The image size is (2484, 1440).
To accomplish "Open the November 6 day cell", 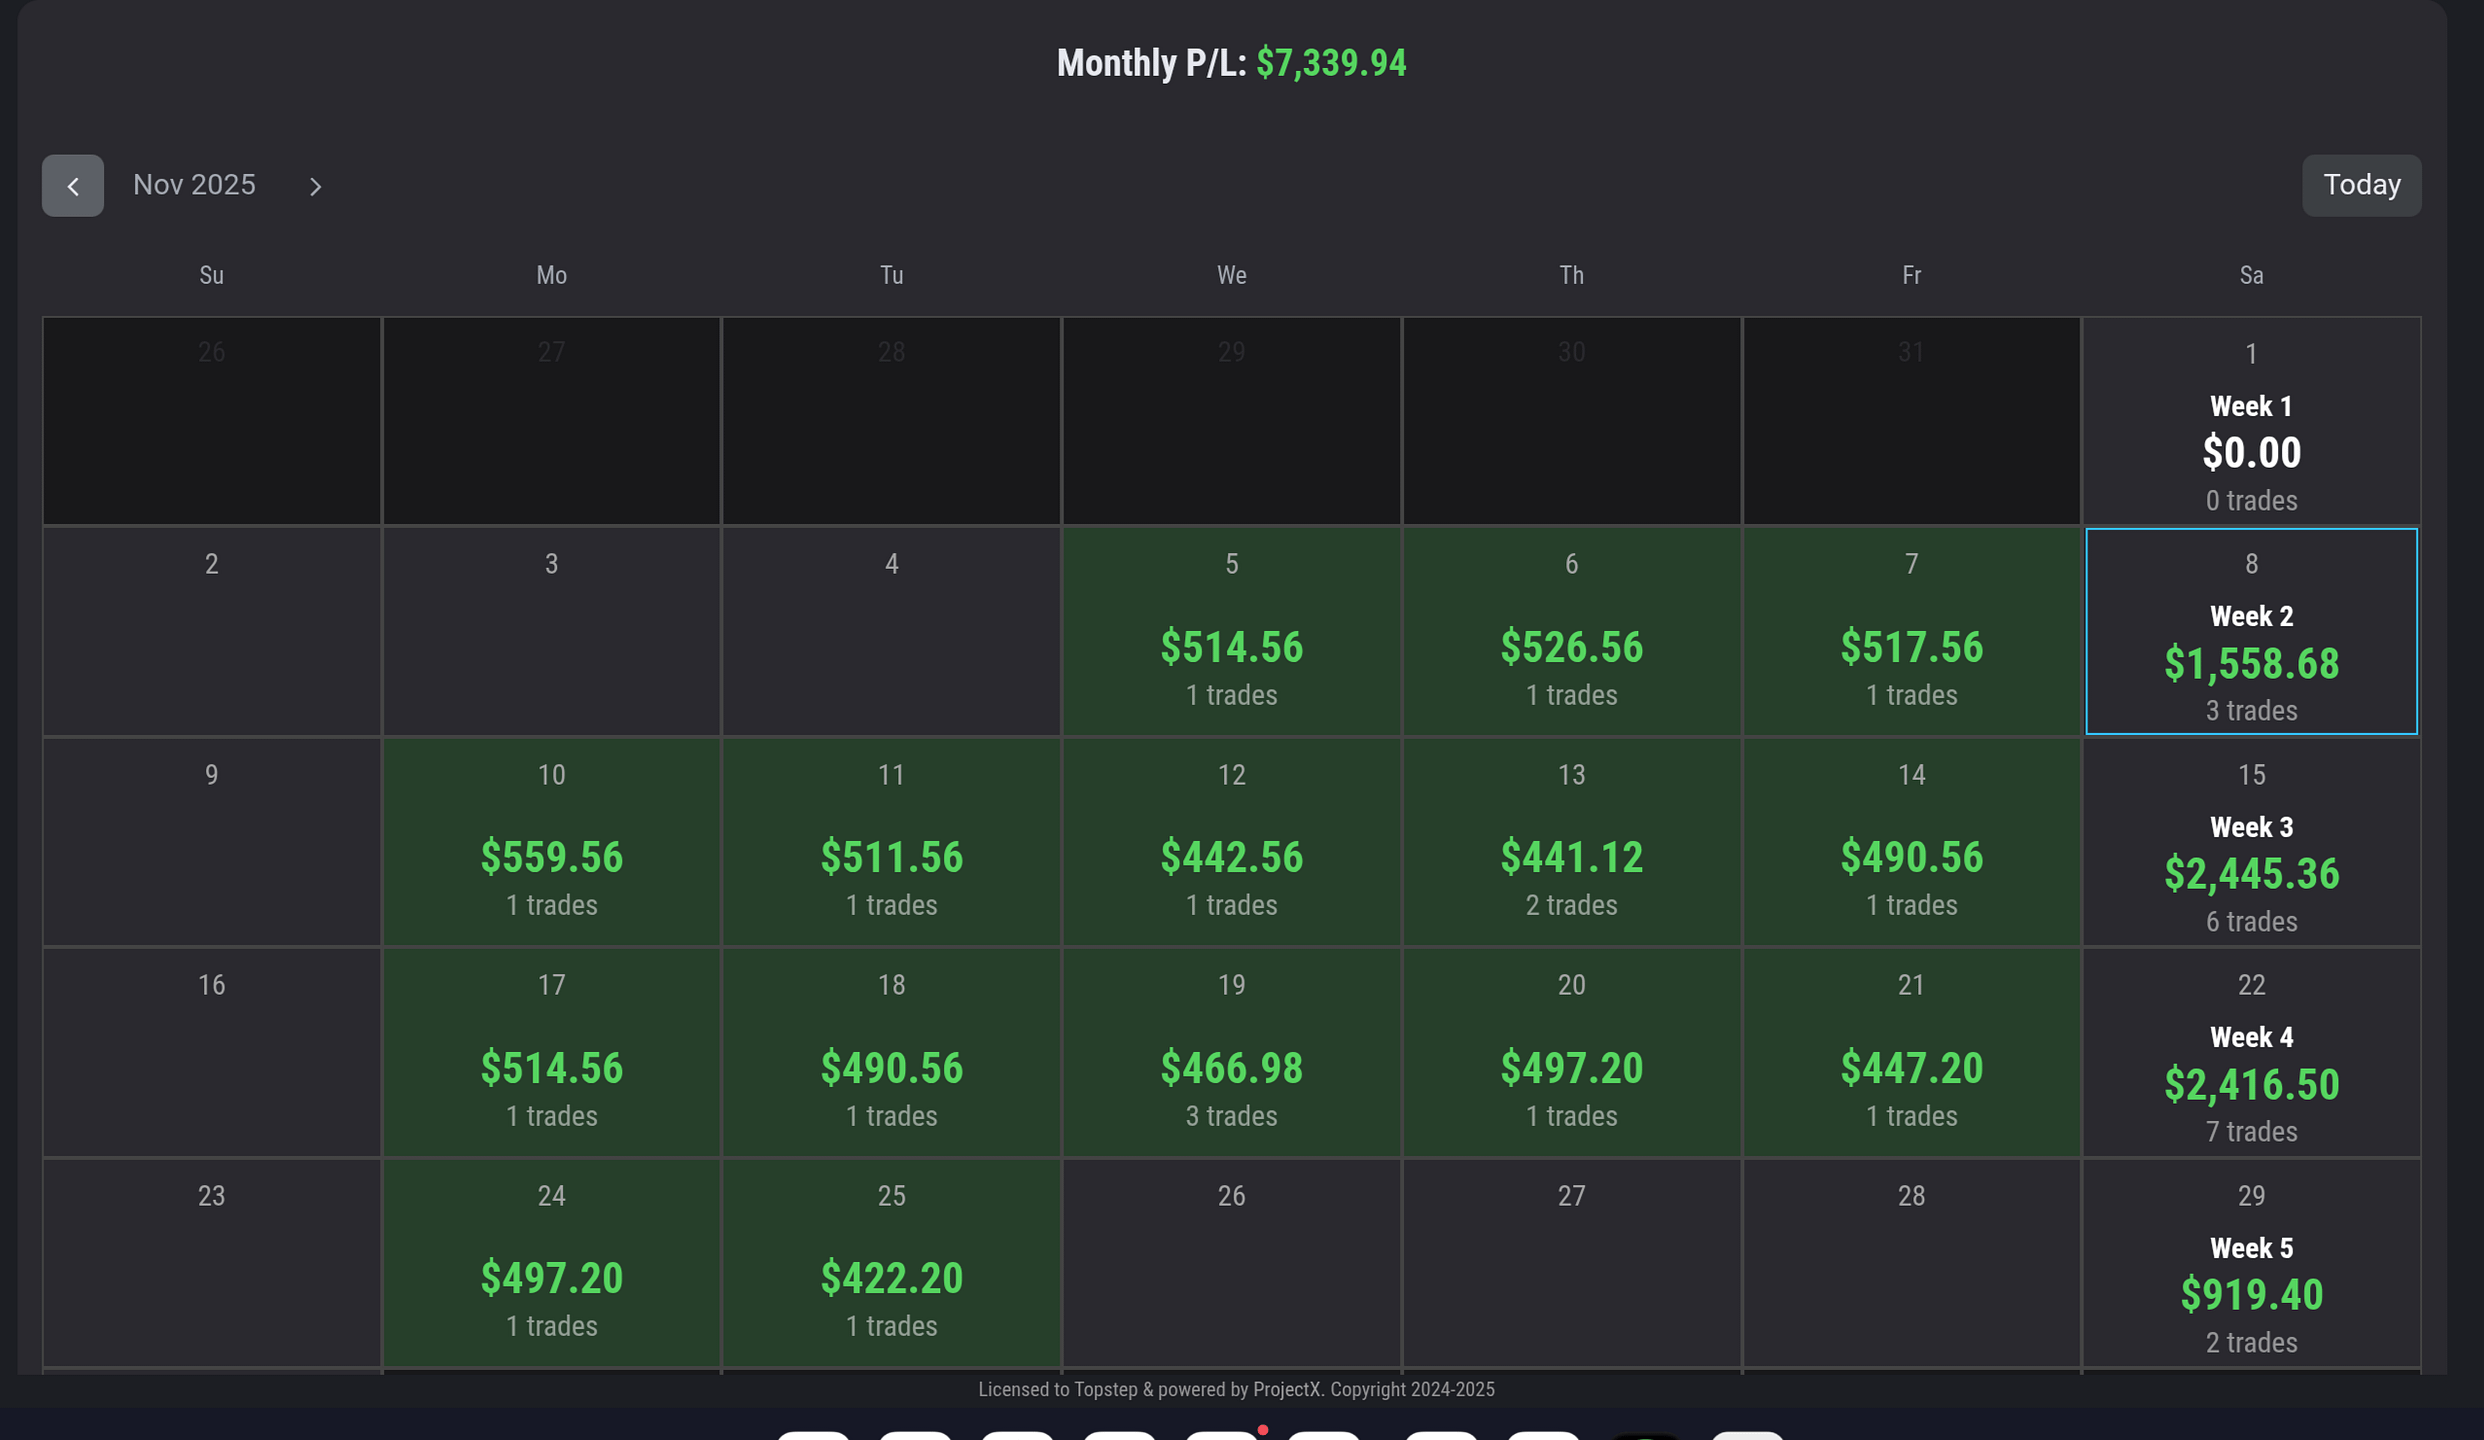I will (x=1571, y=631).
